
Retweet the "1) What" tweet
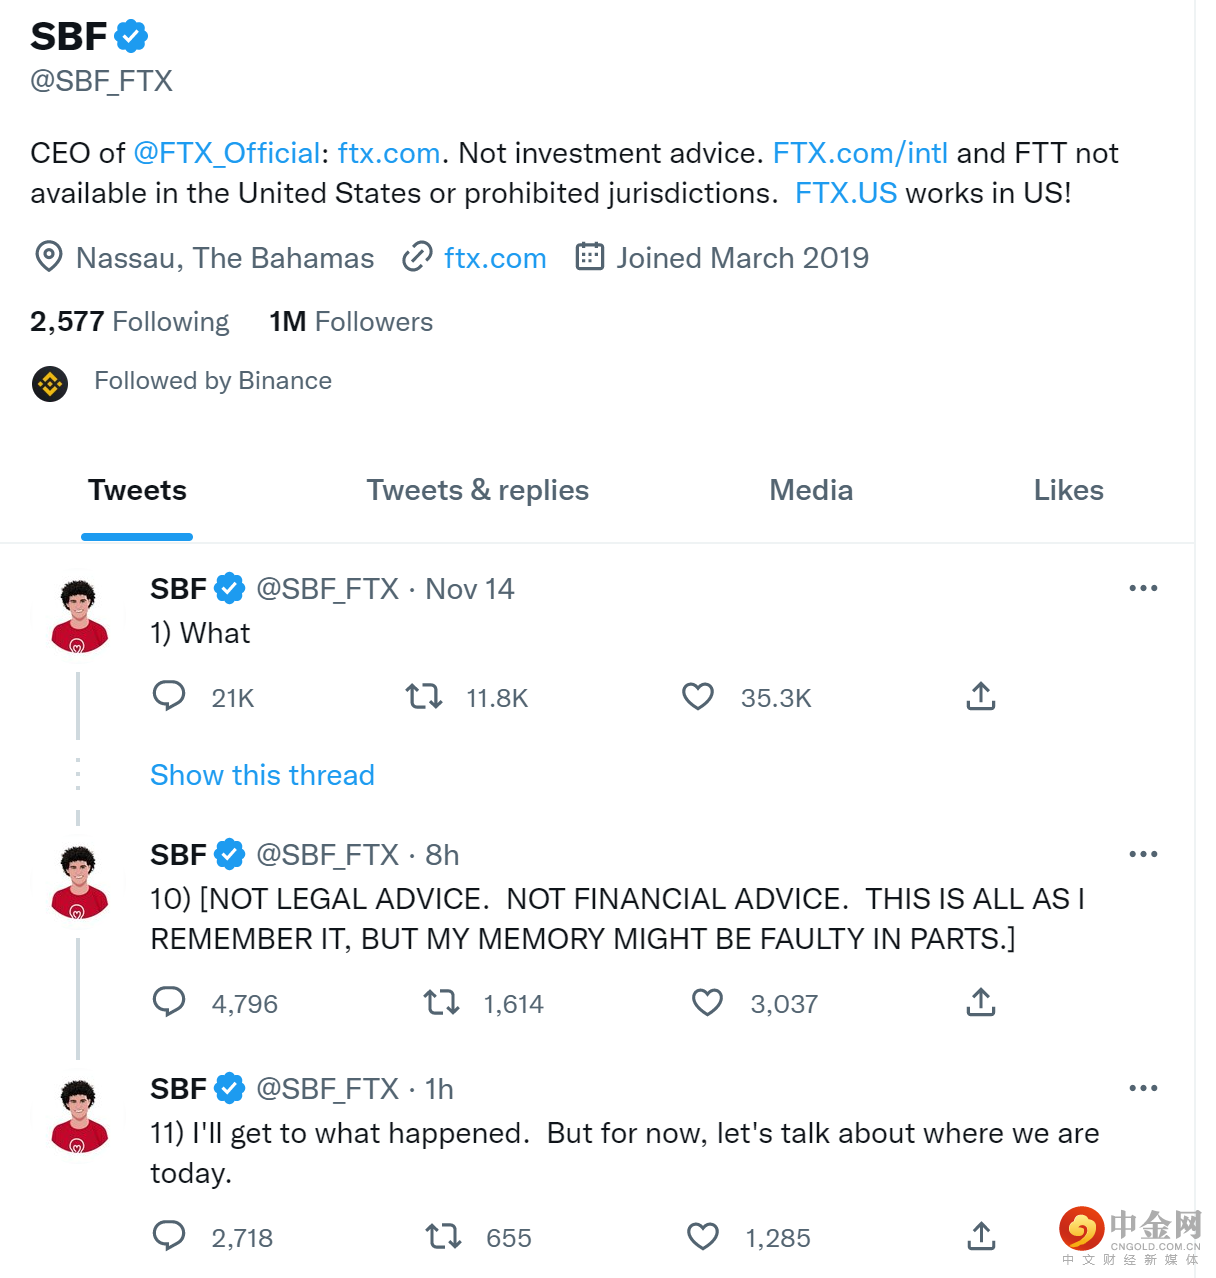(x=424, y=696)
